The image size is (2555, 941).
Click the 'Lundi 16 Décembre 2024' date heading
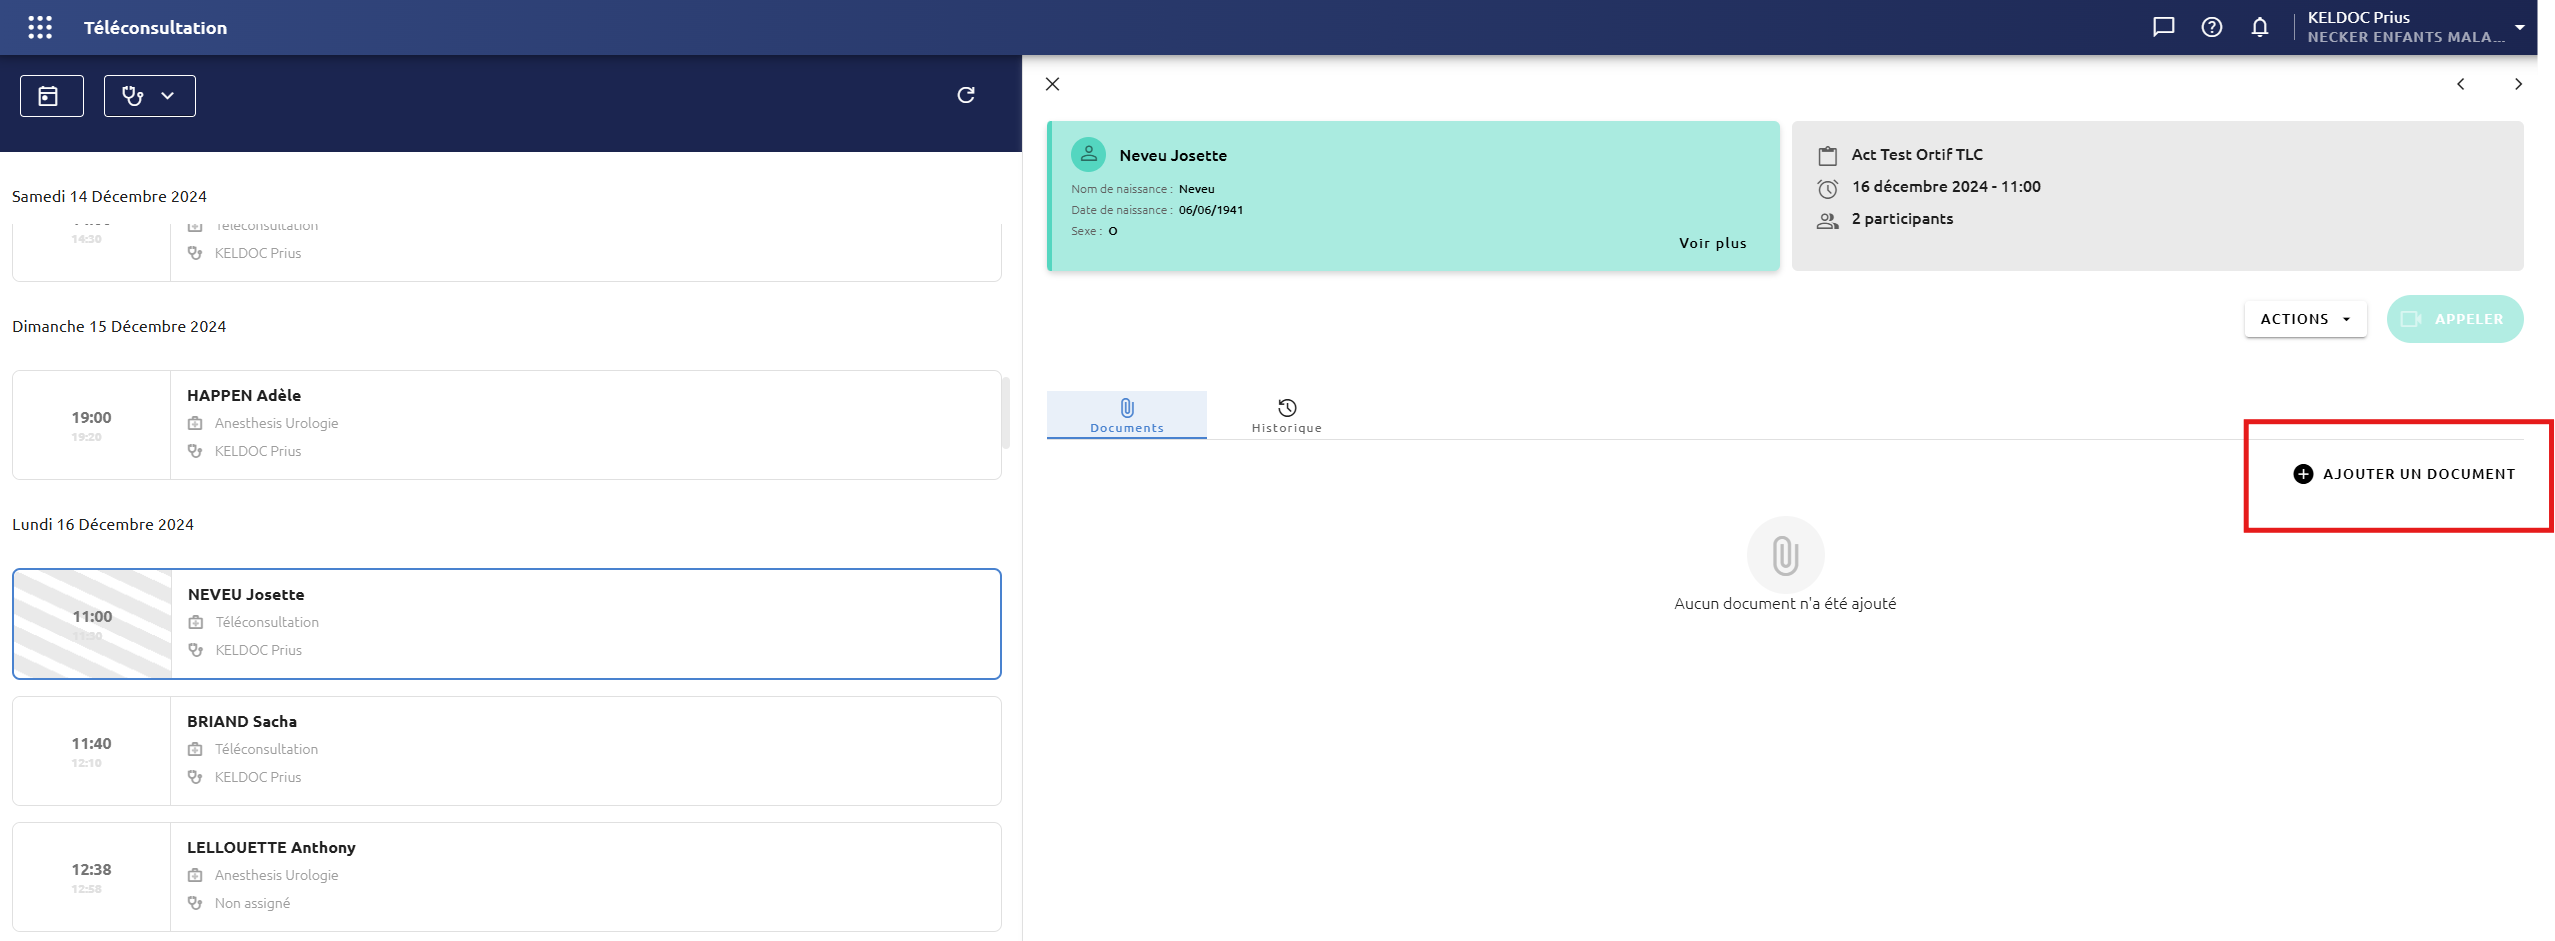[103, 524]
